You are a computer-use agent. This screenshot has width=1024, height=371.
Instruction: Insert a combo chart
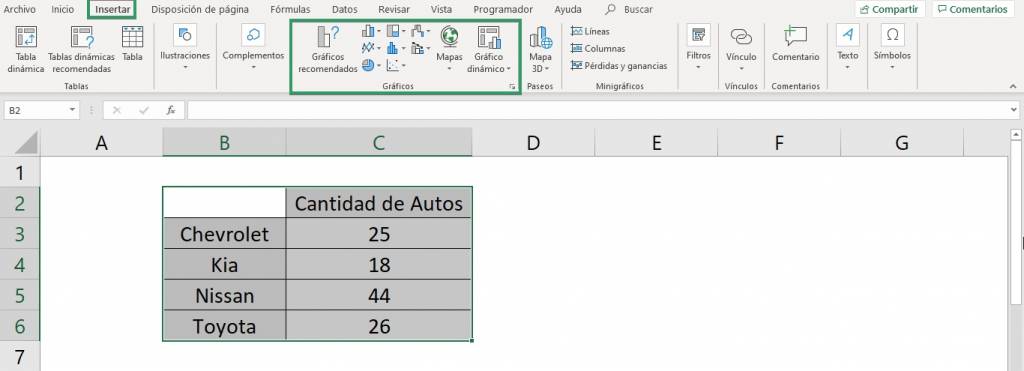420,48
